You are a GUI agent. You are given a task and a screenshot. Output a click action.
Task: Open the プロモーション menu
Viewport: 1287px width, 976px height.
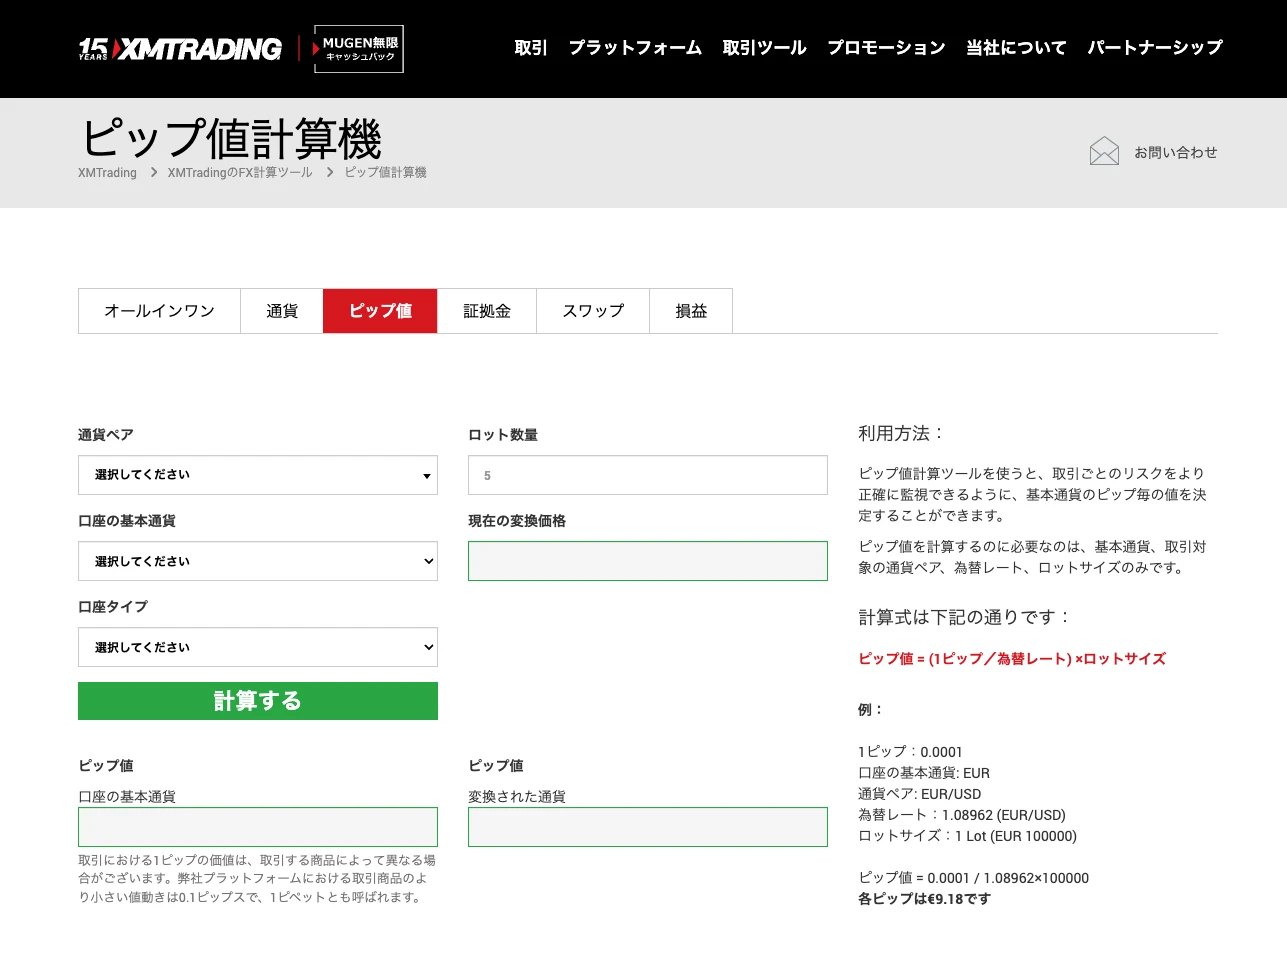(886, 47)
